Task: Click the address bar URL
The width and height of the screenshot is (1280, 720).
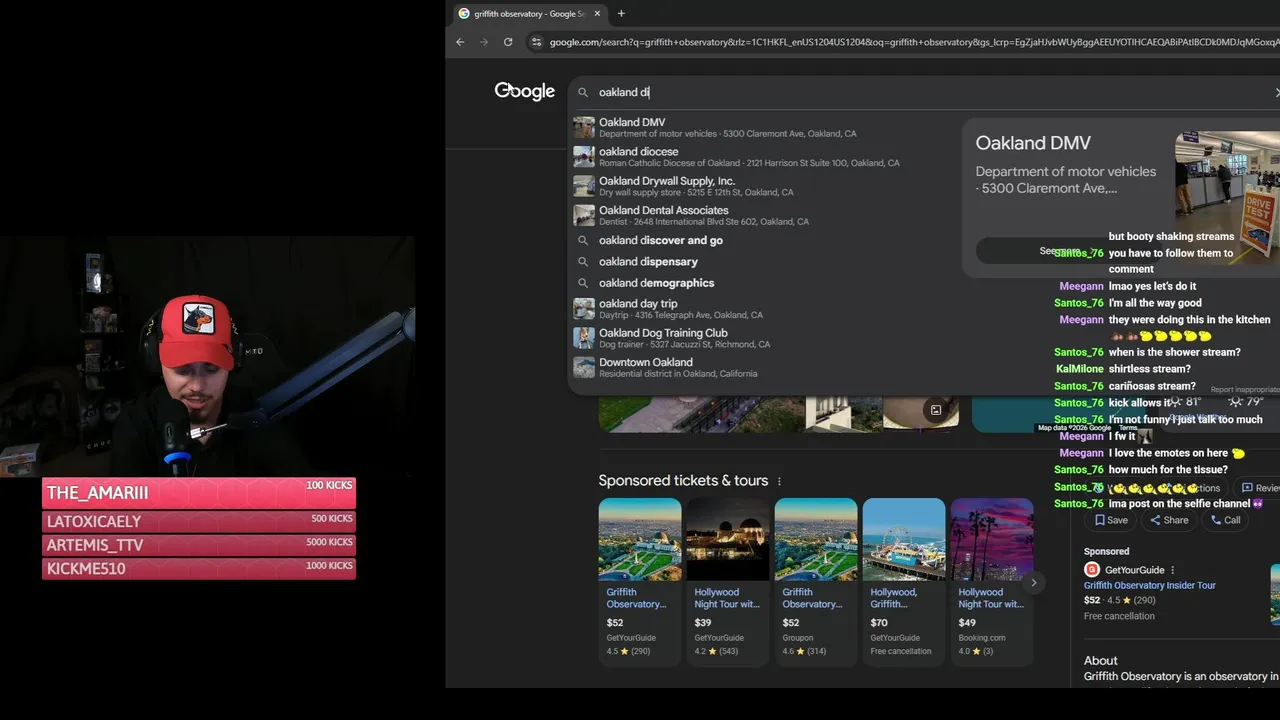Action: pos(912,42)
